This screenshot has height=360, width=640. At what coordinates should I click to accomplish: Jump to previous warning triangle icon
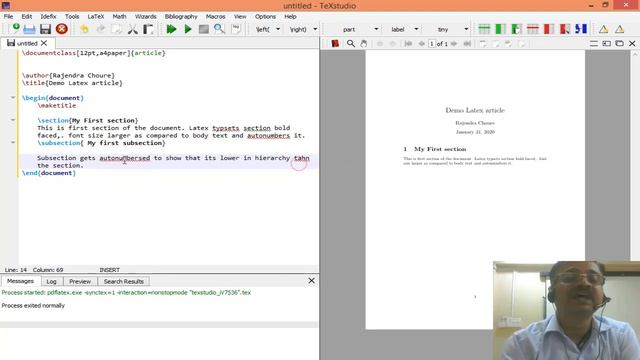pyautogui.click(x=603, y=29)
